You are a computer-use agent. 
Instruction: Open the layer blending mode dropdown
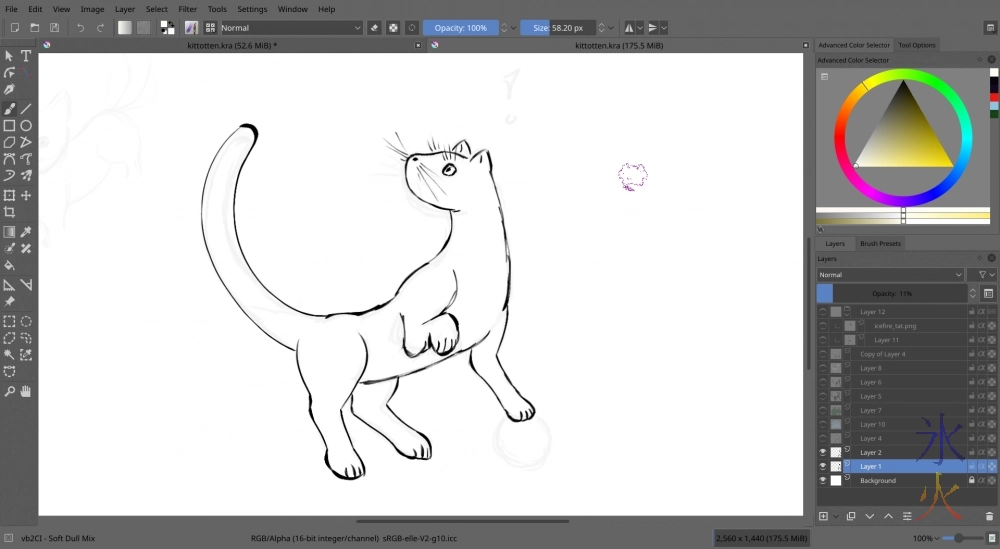click(x=890, y=275)
